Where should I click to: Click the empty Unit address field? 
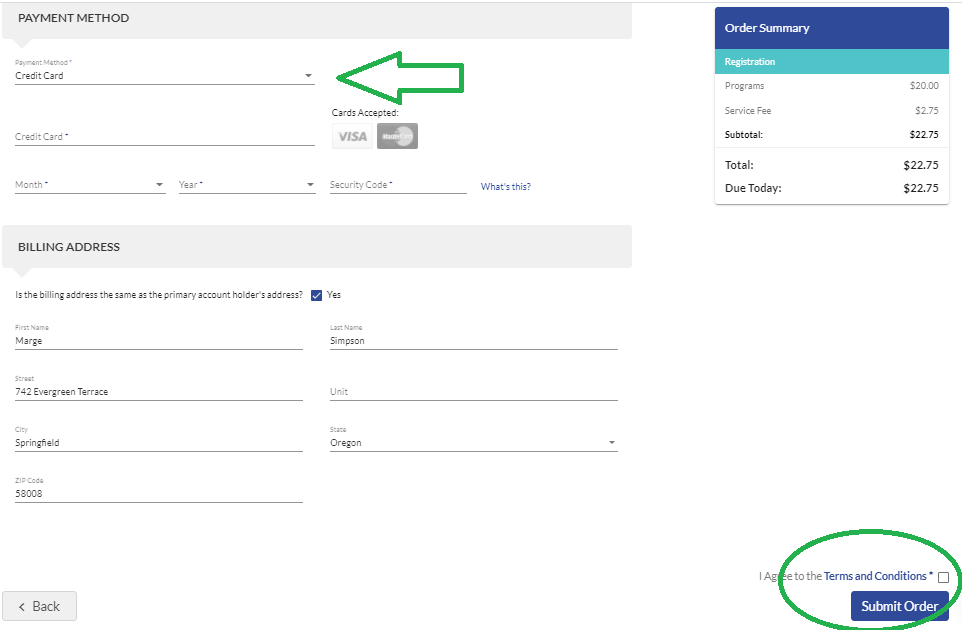point(474,392)
